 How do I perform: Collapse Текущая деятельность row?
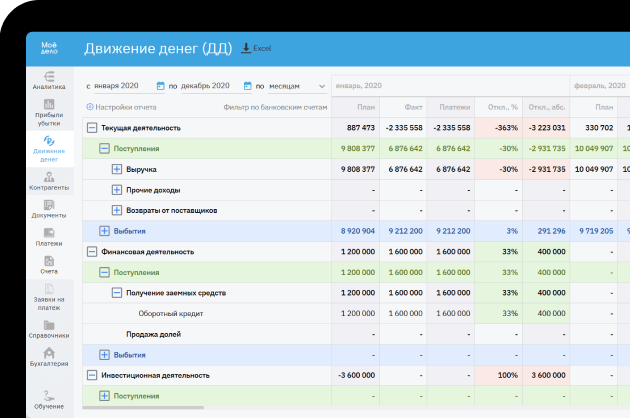pos(92,128)
